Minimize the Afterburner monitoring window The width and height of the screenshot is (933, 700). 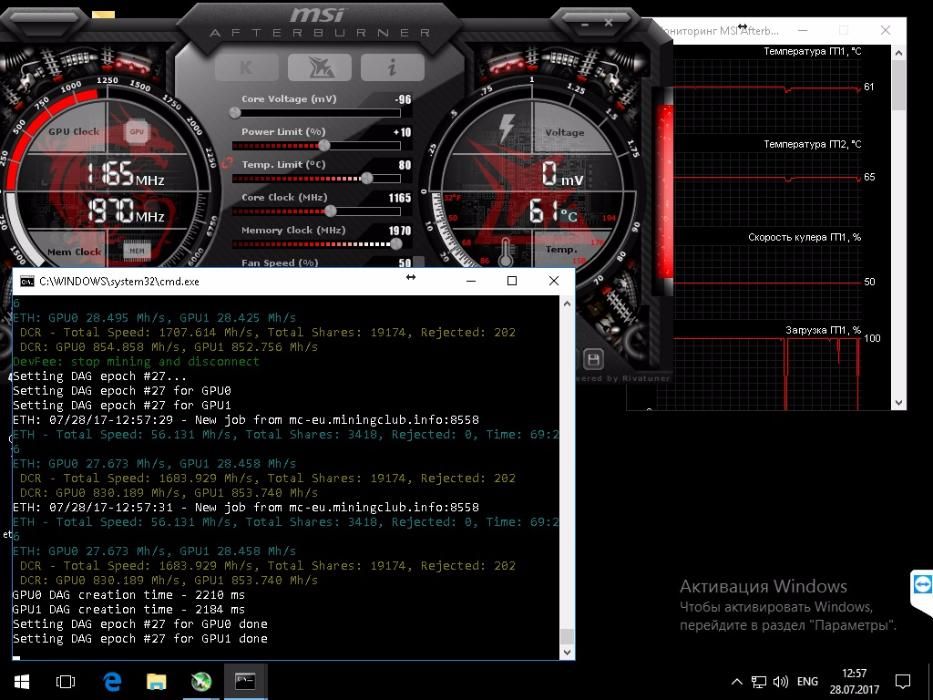(x=803, y=30)
